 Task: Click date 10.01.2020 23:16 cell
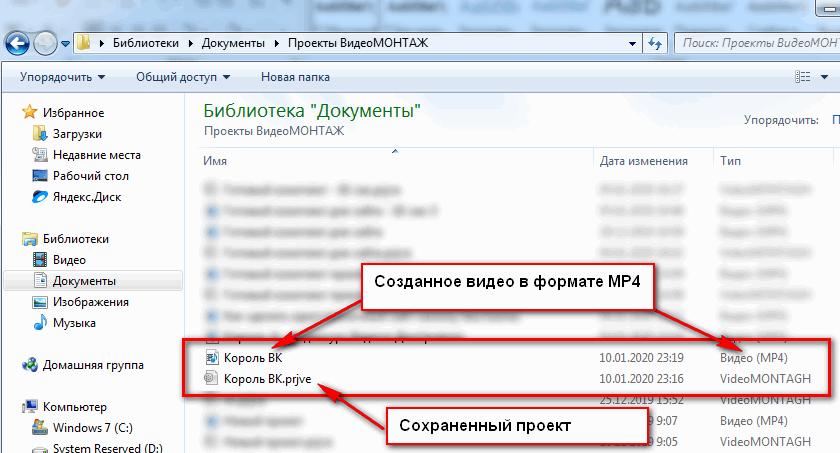641,379
